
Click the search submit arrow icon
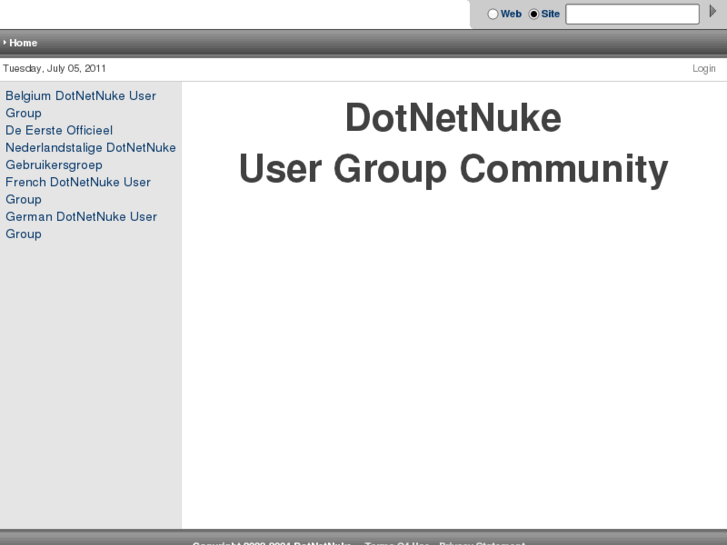click(x=714, y=13)
